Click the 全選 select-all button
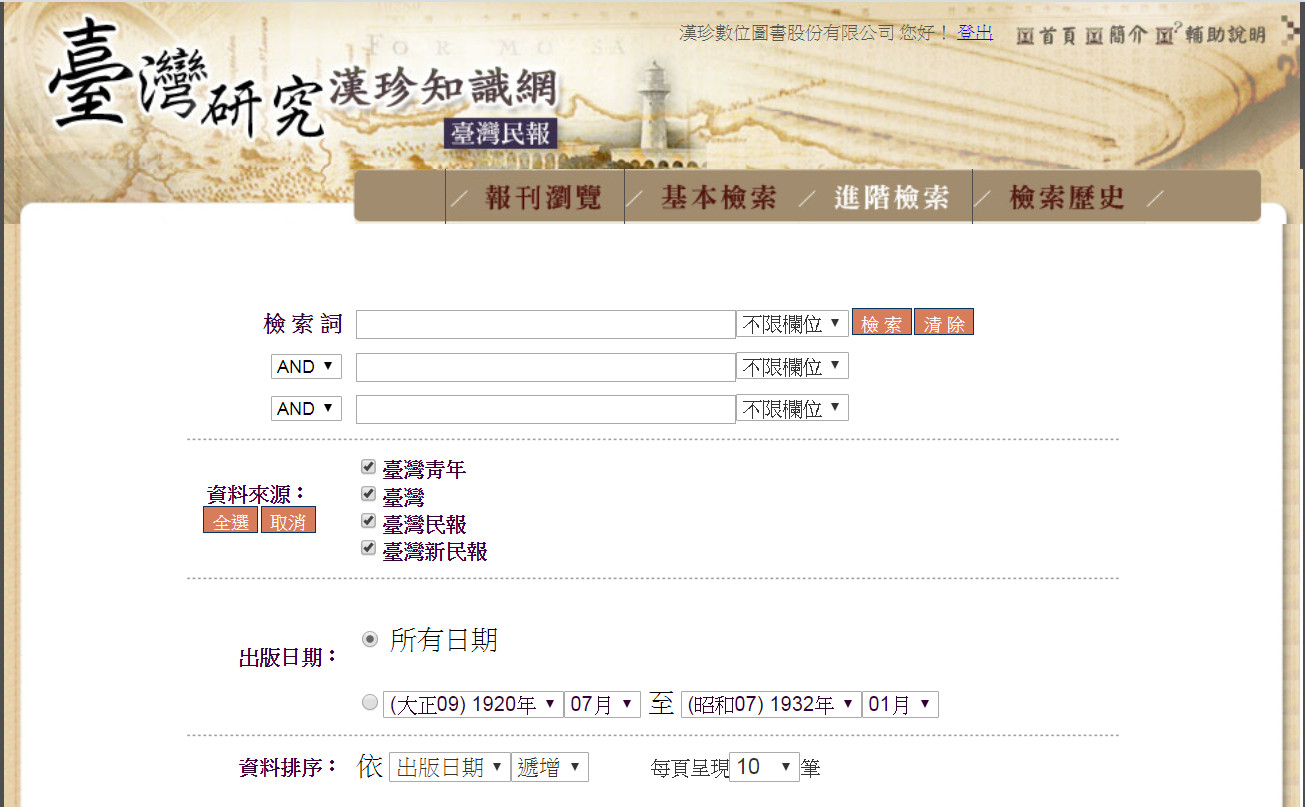Image resolution: width=1305 pixels, height=807 pixels. click(x=231, y=521)
